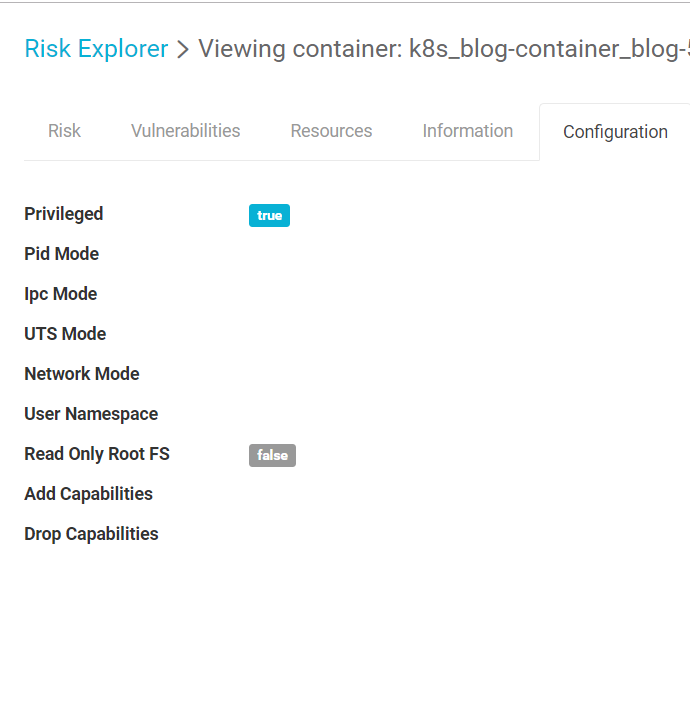Screen dimensions: 690x701
Task: Select the Network Mode label
Action: pos(82,374)
